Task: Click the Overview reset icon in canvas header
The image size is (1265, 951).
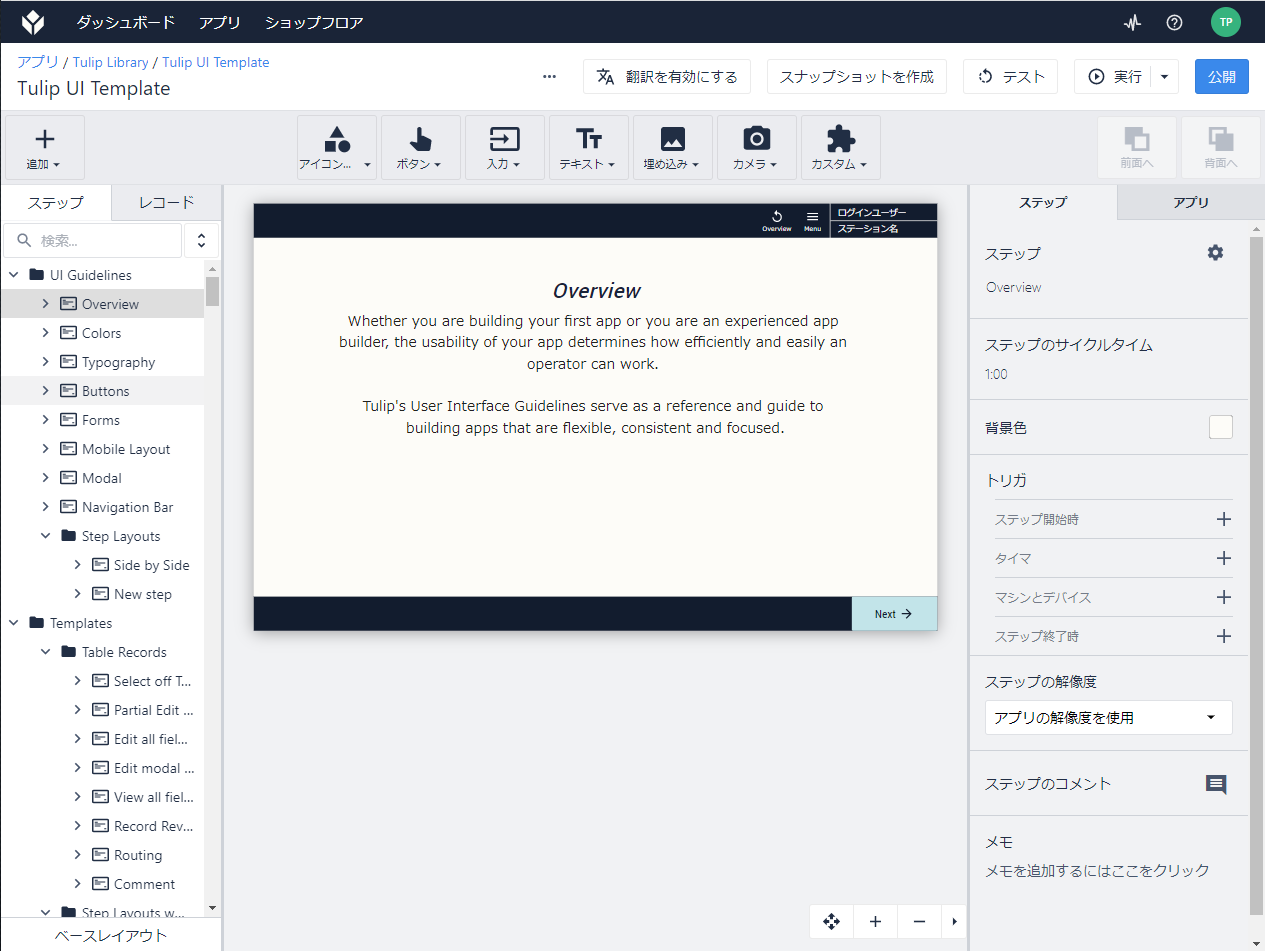Action: click(777, 221)
